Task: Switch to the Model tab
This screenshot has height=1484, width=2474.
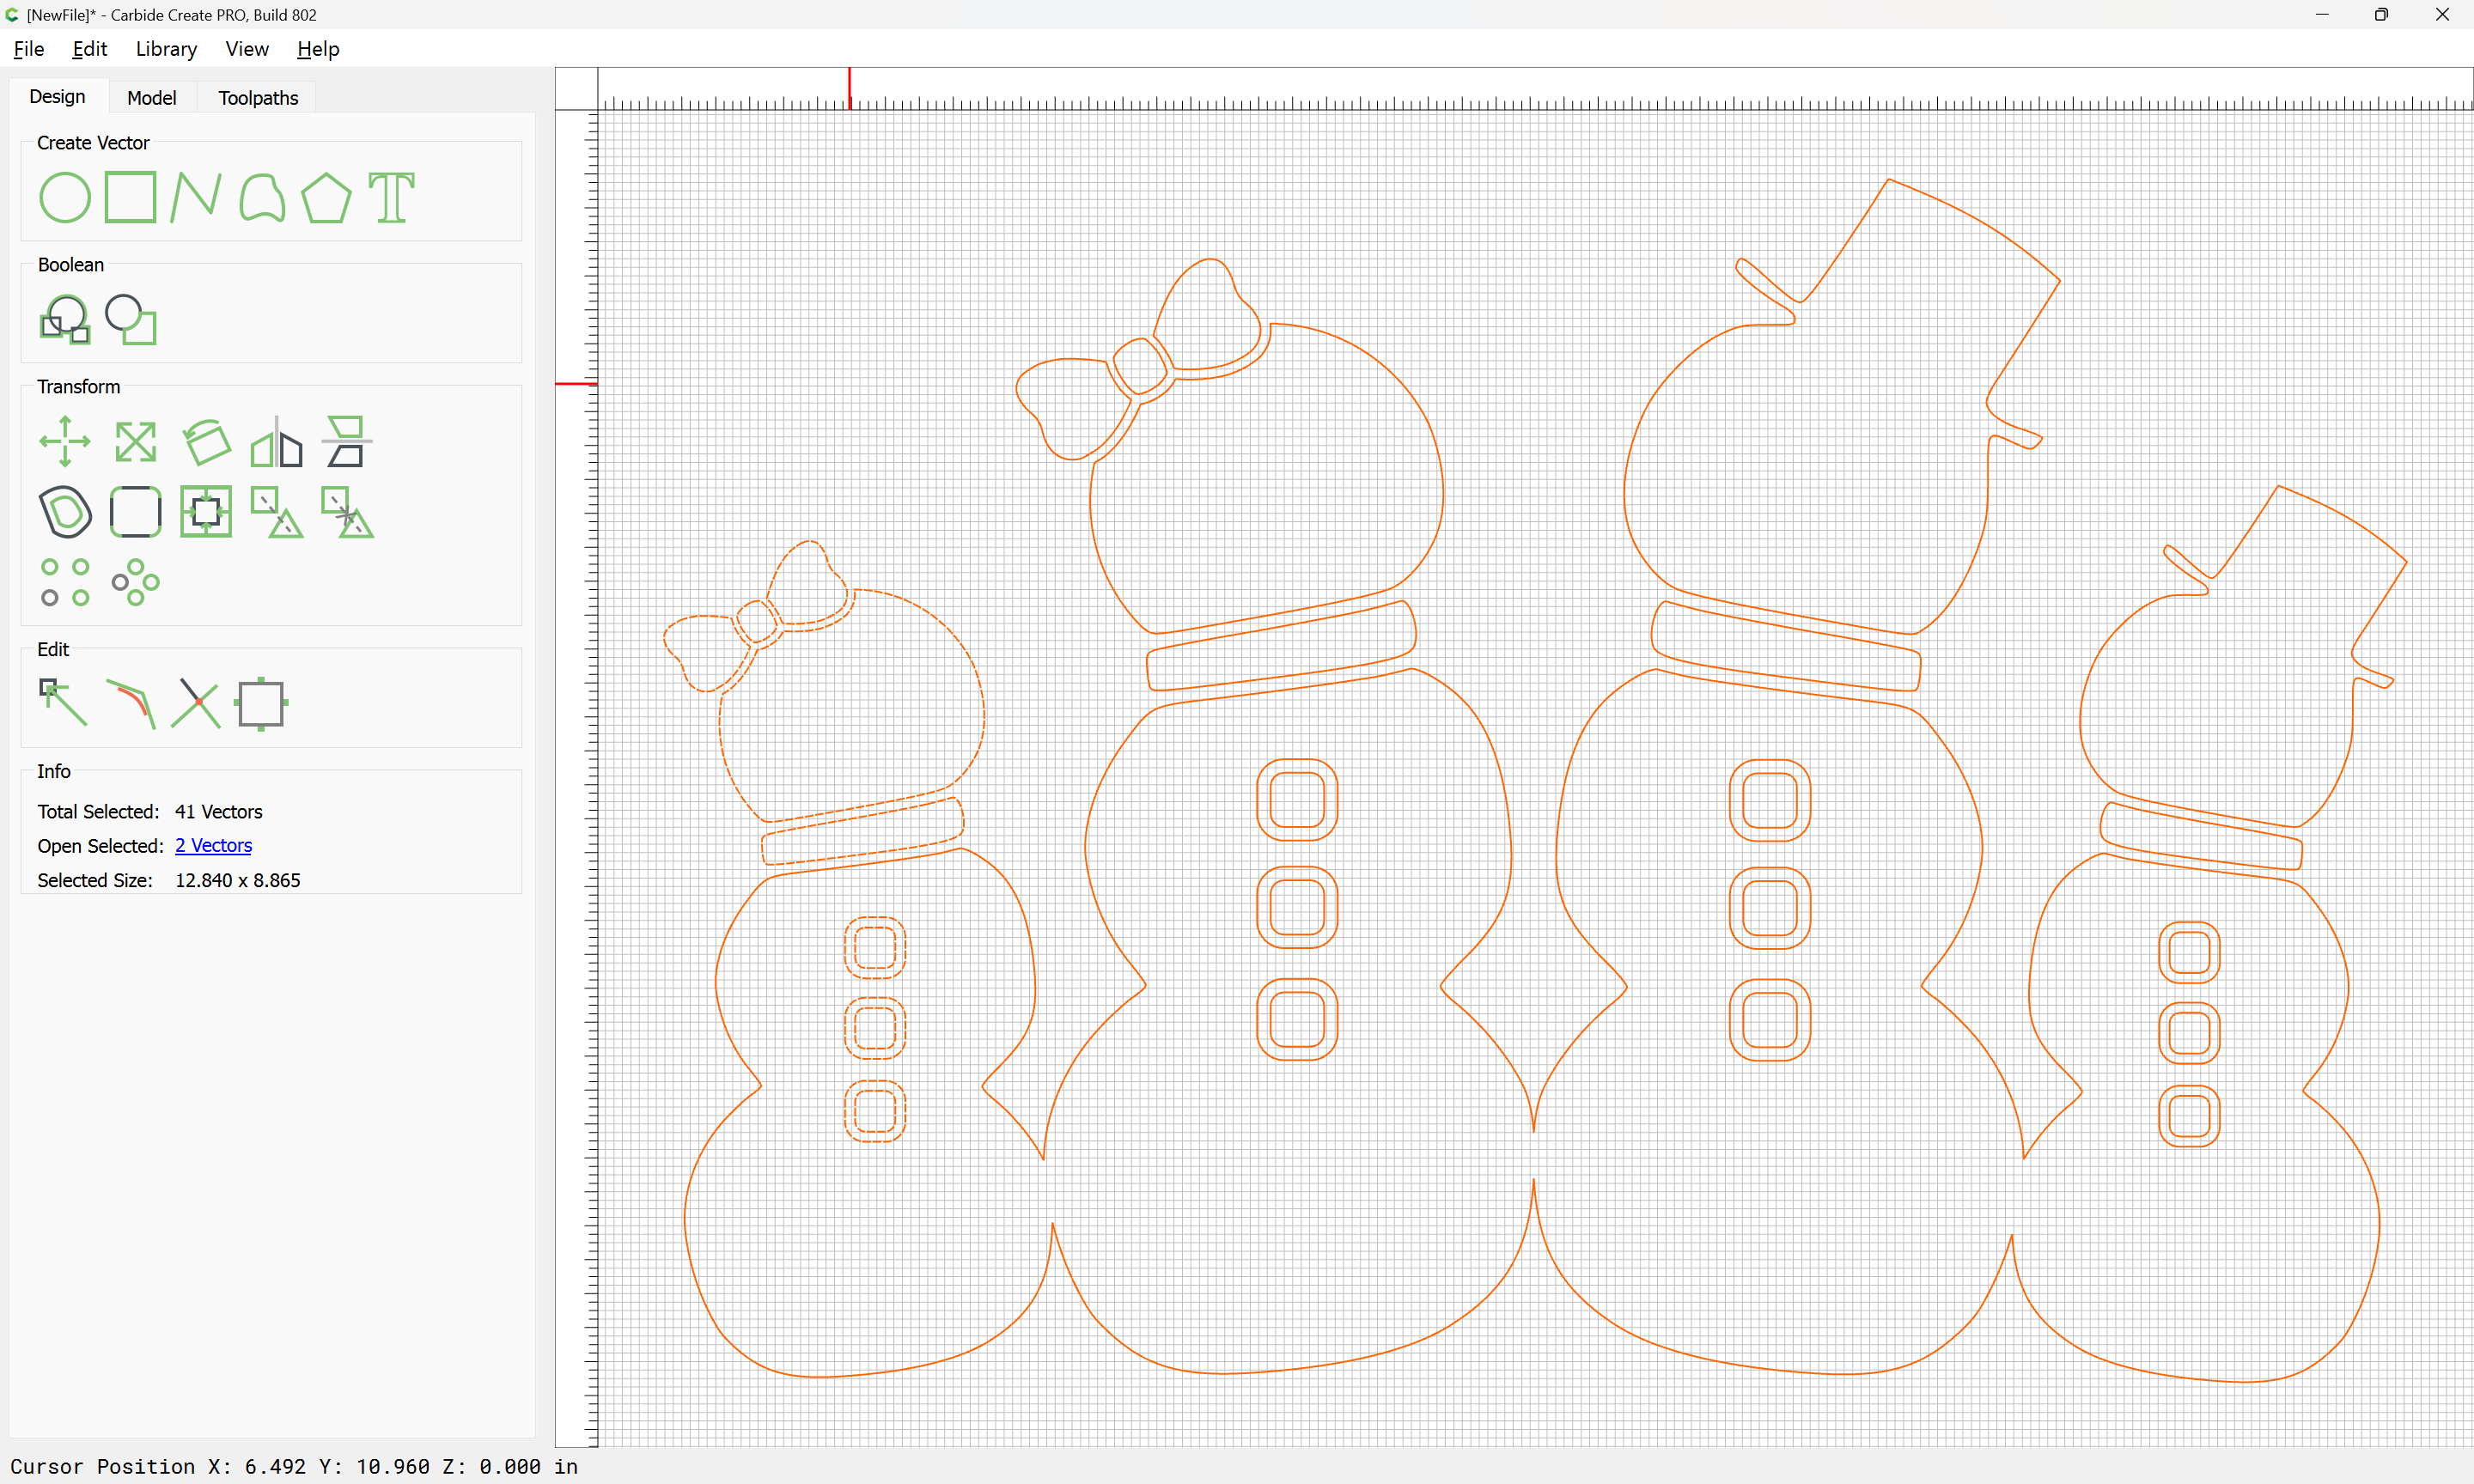Action: (x=152, y=98)
